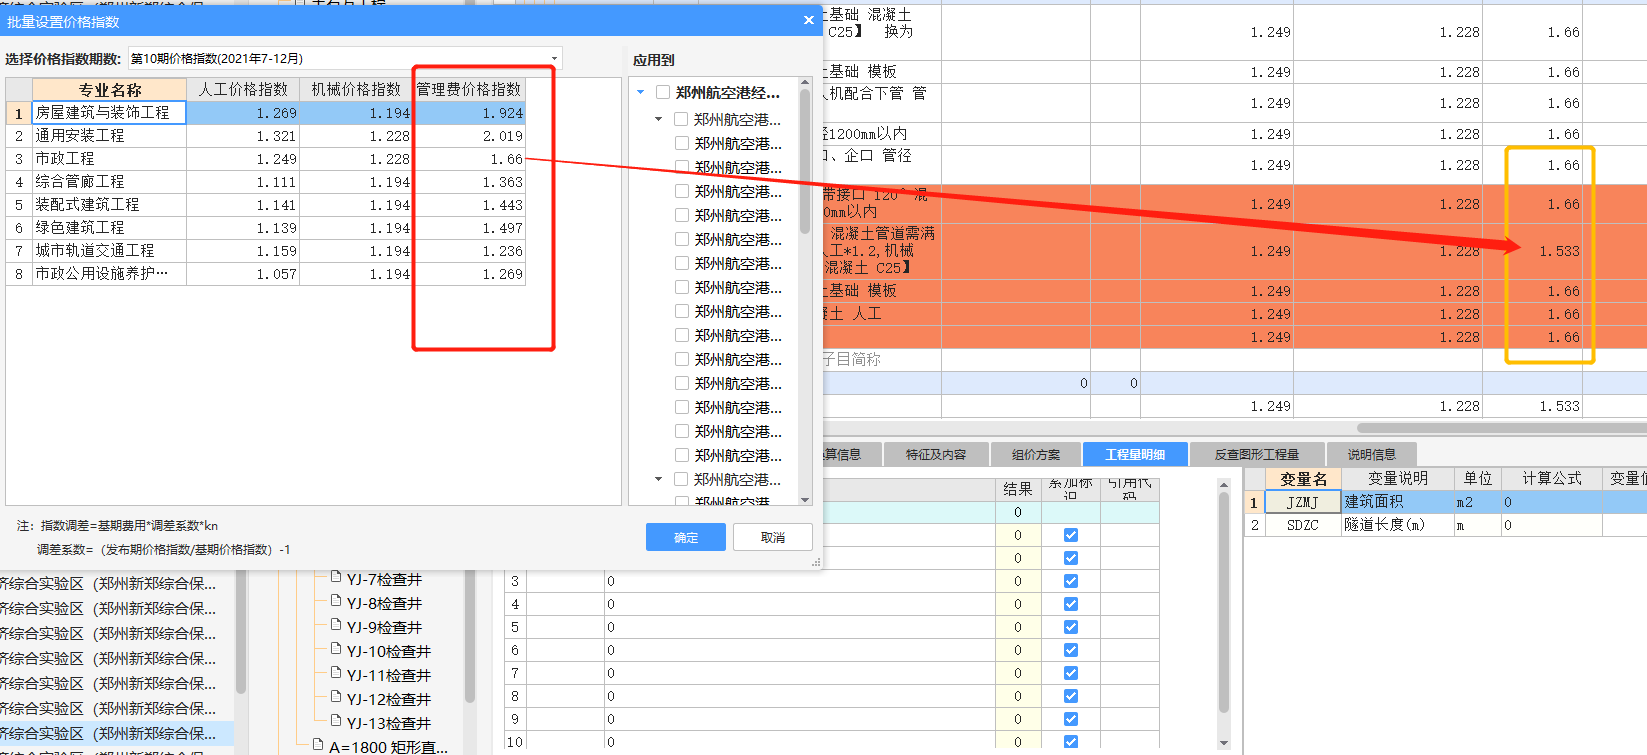This screenshot has width=1647, height=755.
Task: Click down arrow of 应用到 tree scrollbar
Action: 805,499
